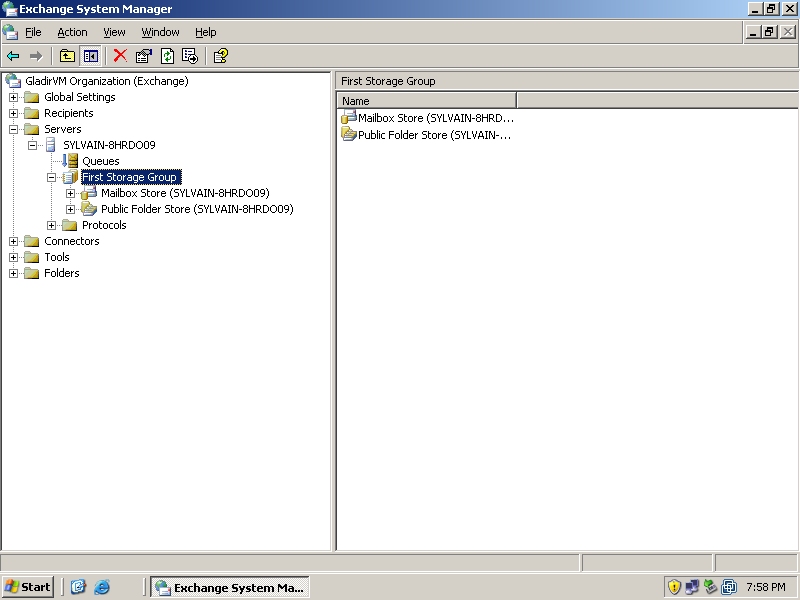Viewport: 800px width, 600px height.
Task: Select Mailbox Store (SYLVAIN-8HRDO09) tree label
Action: [185, 193]
